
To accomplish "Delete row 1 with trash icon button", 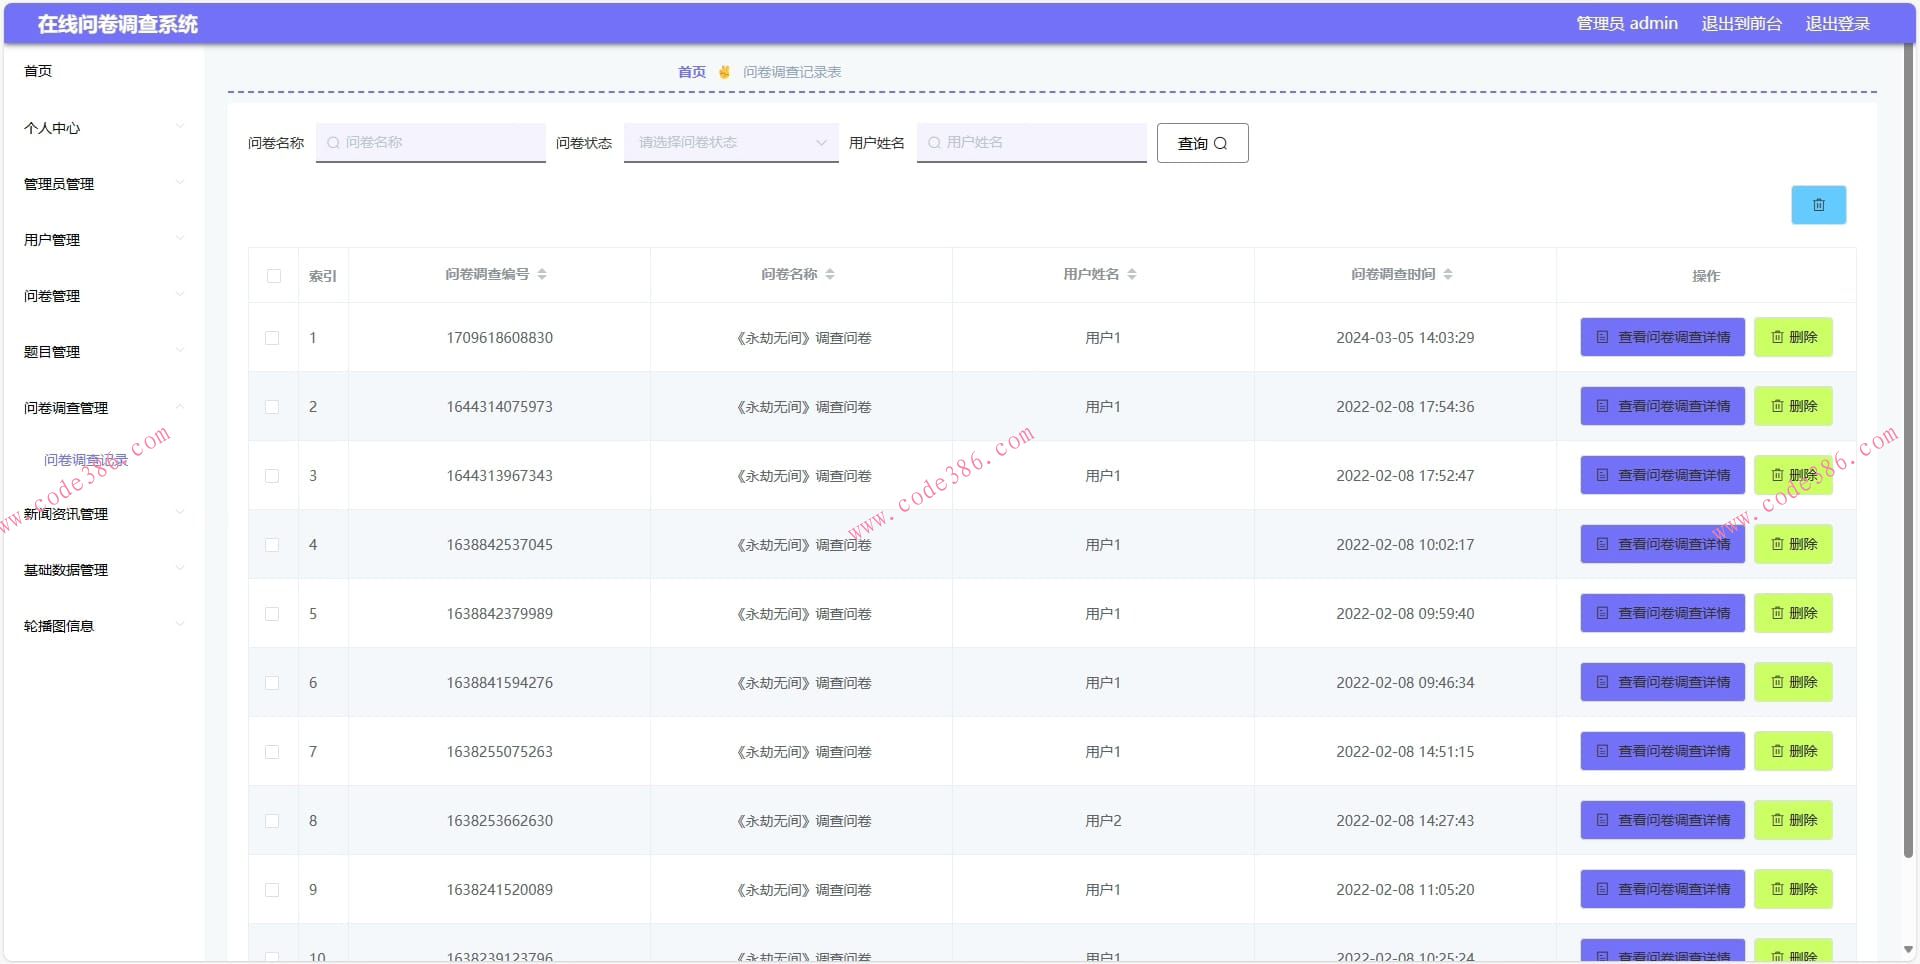I will [1793, 337].
